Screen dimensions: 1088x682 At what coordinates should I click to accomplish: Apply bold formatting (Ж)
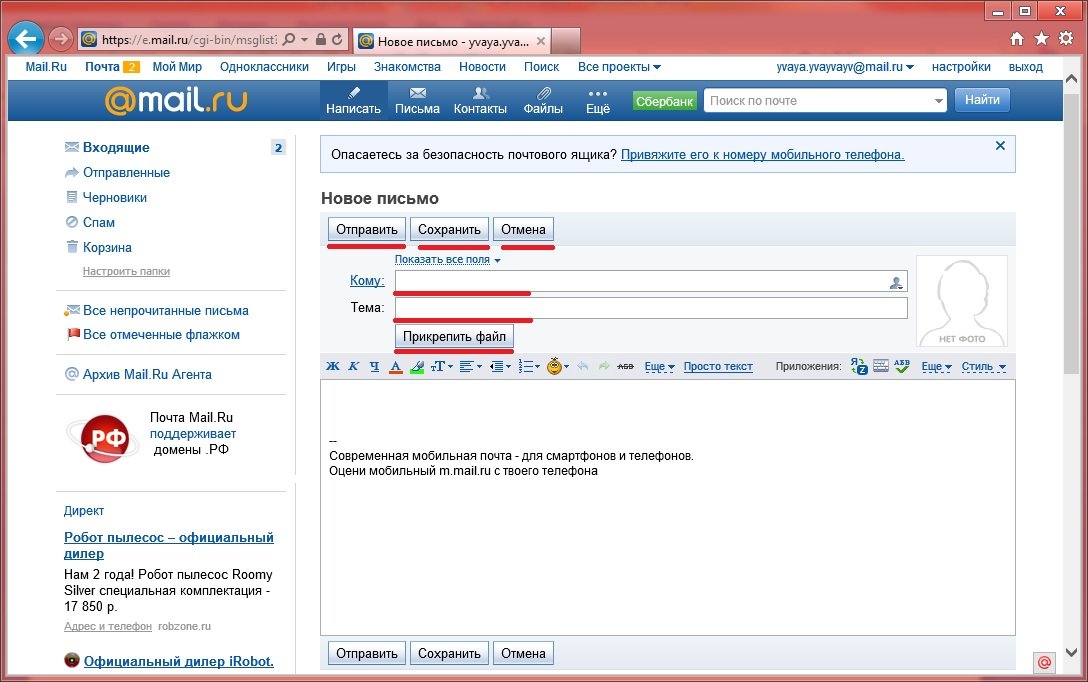click(333, 366)
